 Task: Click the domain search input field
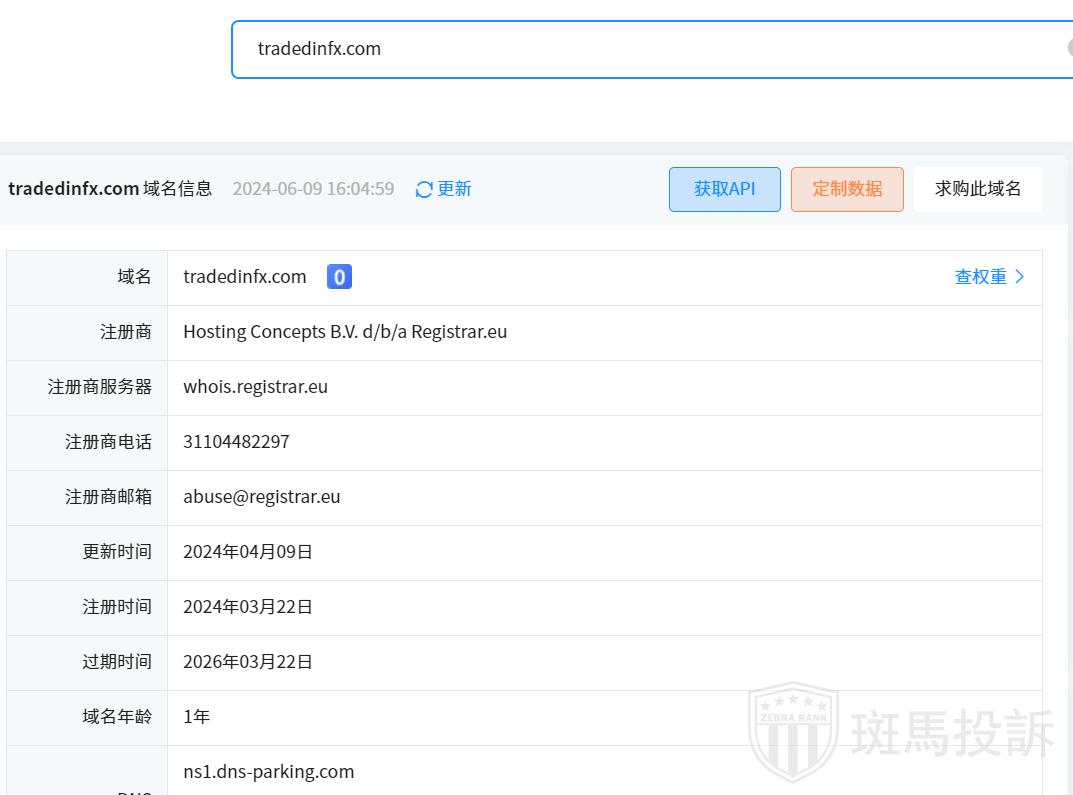pyautogui.click(x=650, y=49)
